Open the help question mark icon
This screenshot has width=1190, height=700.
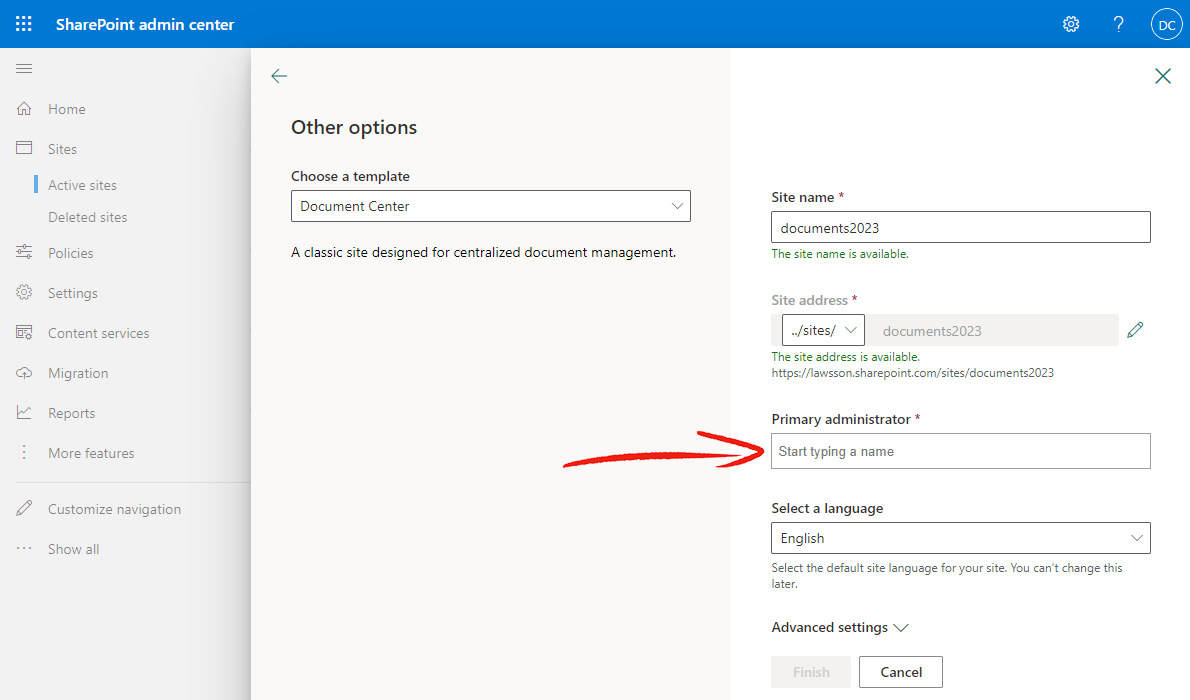(x=1119, y=24)
